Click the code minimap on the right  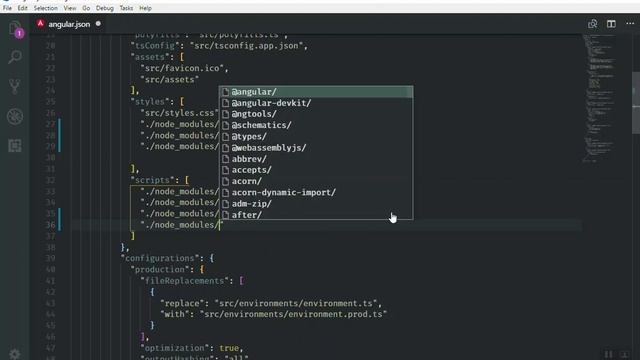tap(600, 98)
